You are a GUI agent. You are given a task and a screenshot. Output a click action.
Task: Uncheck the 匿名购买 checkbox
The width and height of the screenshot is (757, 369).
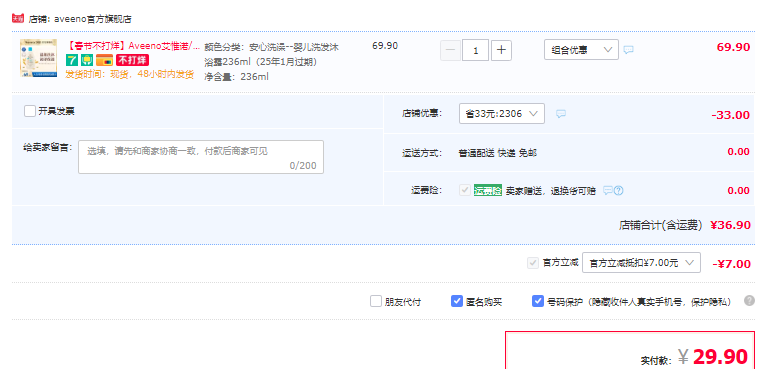pyautogui.click(x=457, y=301)
